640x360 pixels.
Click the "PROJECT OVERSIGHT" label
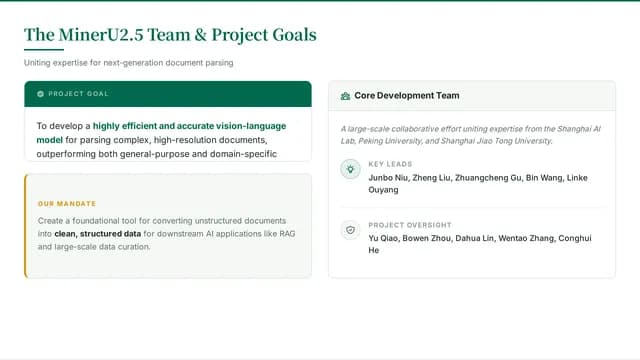point(410,225)
